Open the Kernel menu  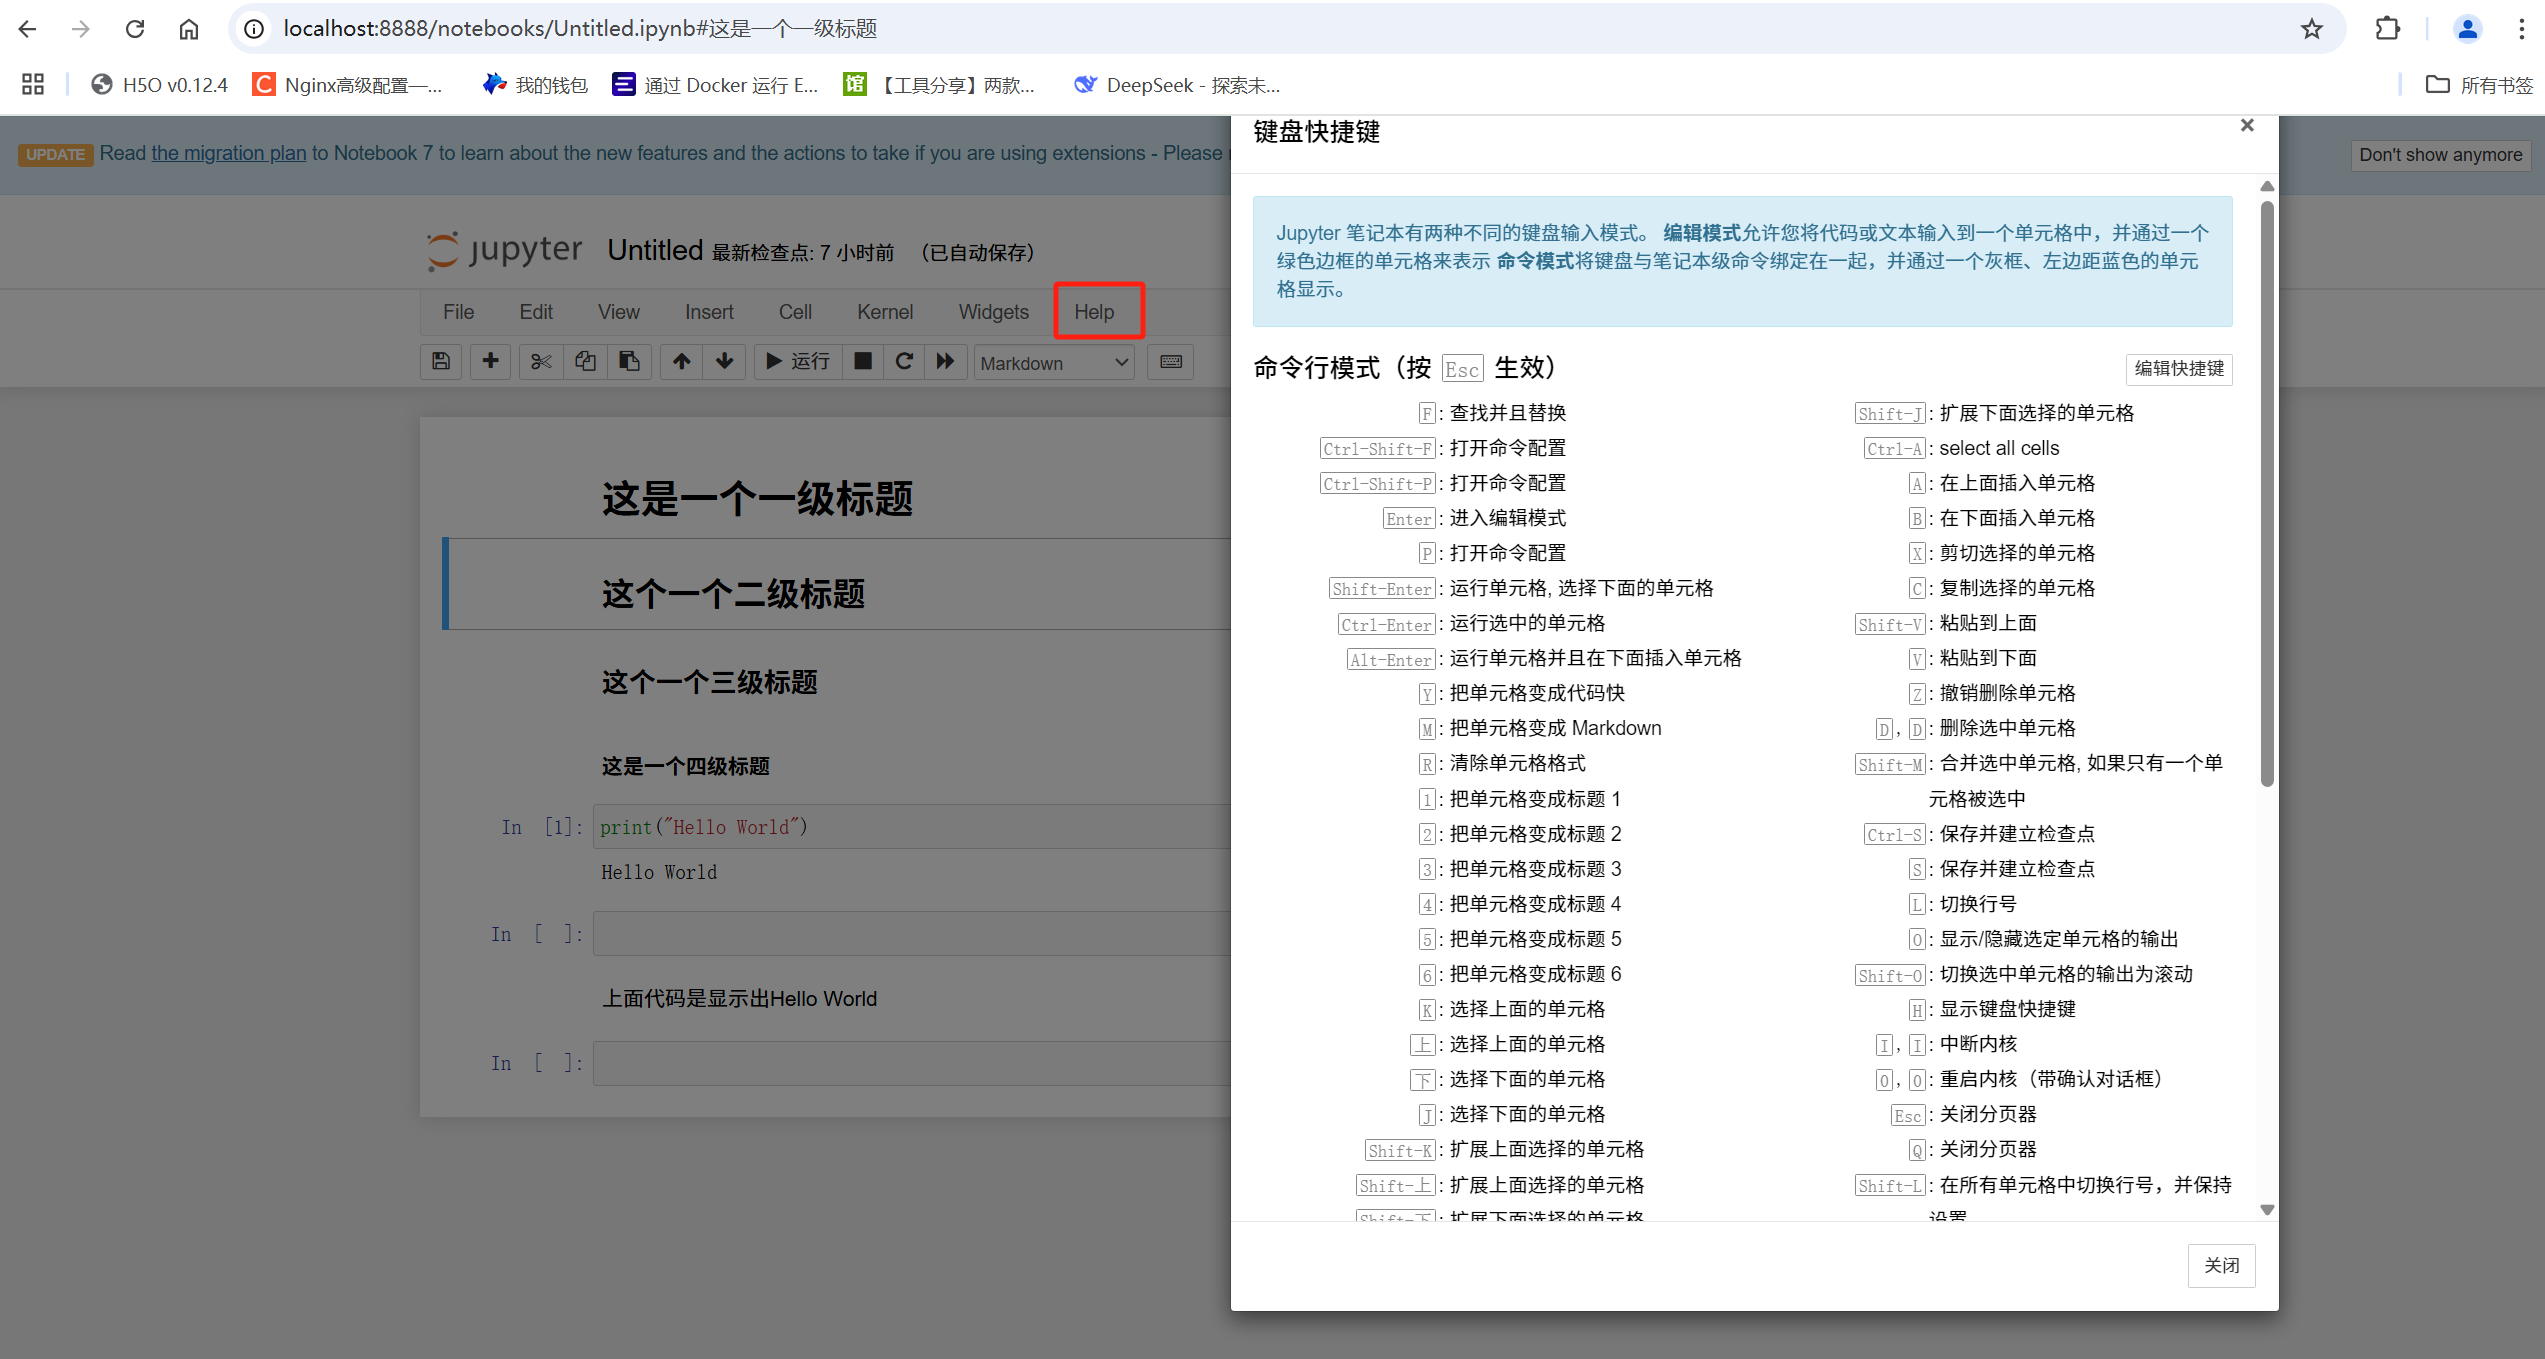click(884, 312)
